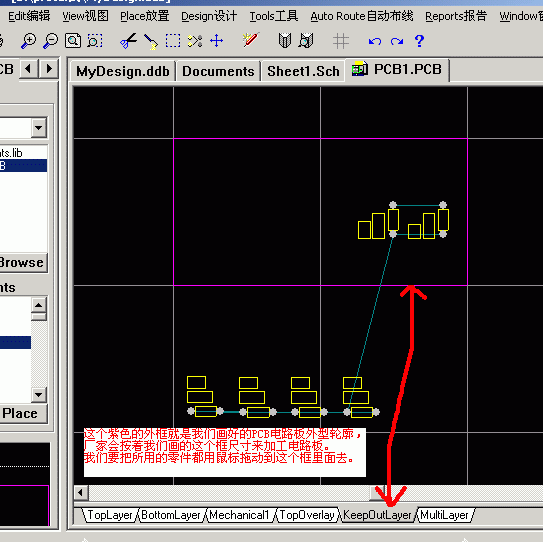Open the Auto Route menu
543x542 pixels.
[x=362, y=16]
